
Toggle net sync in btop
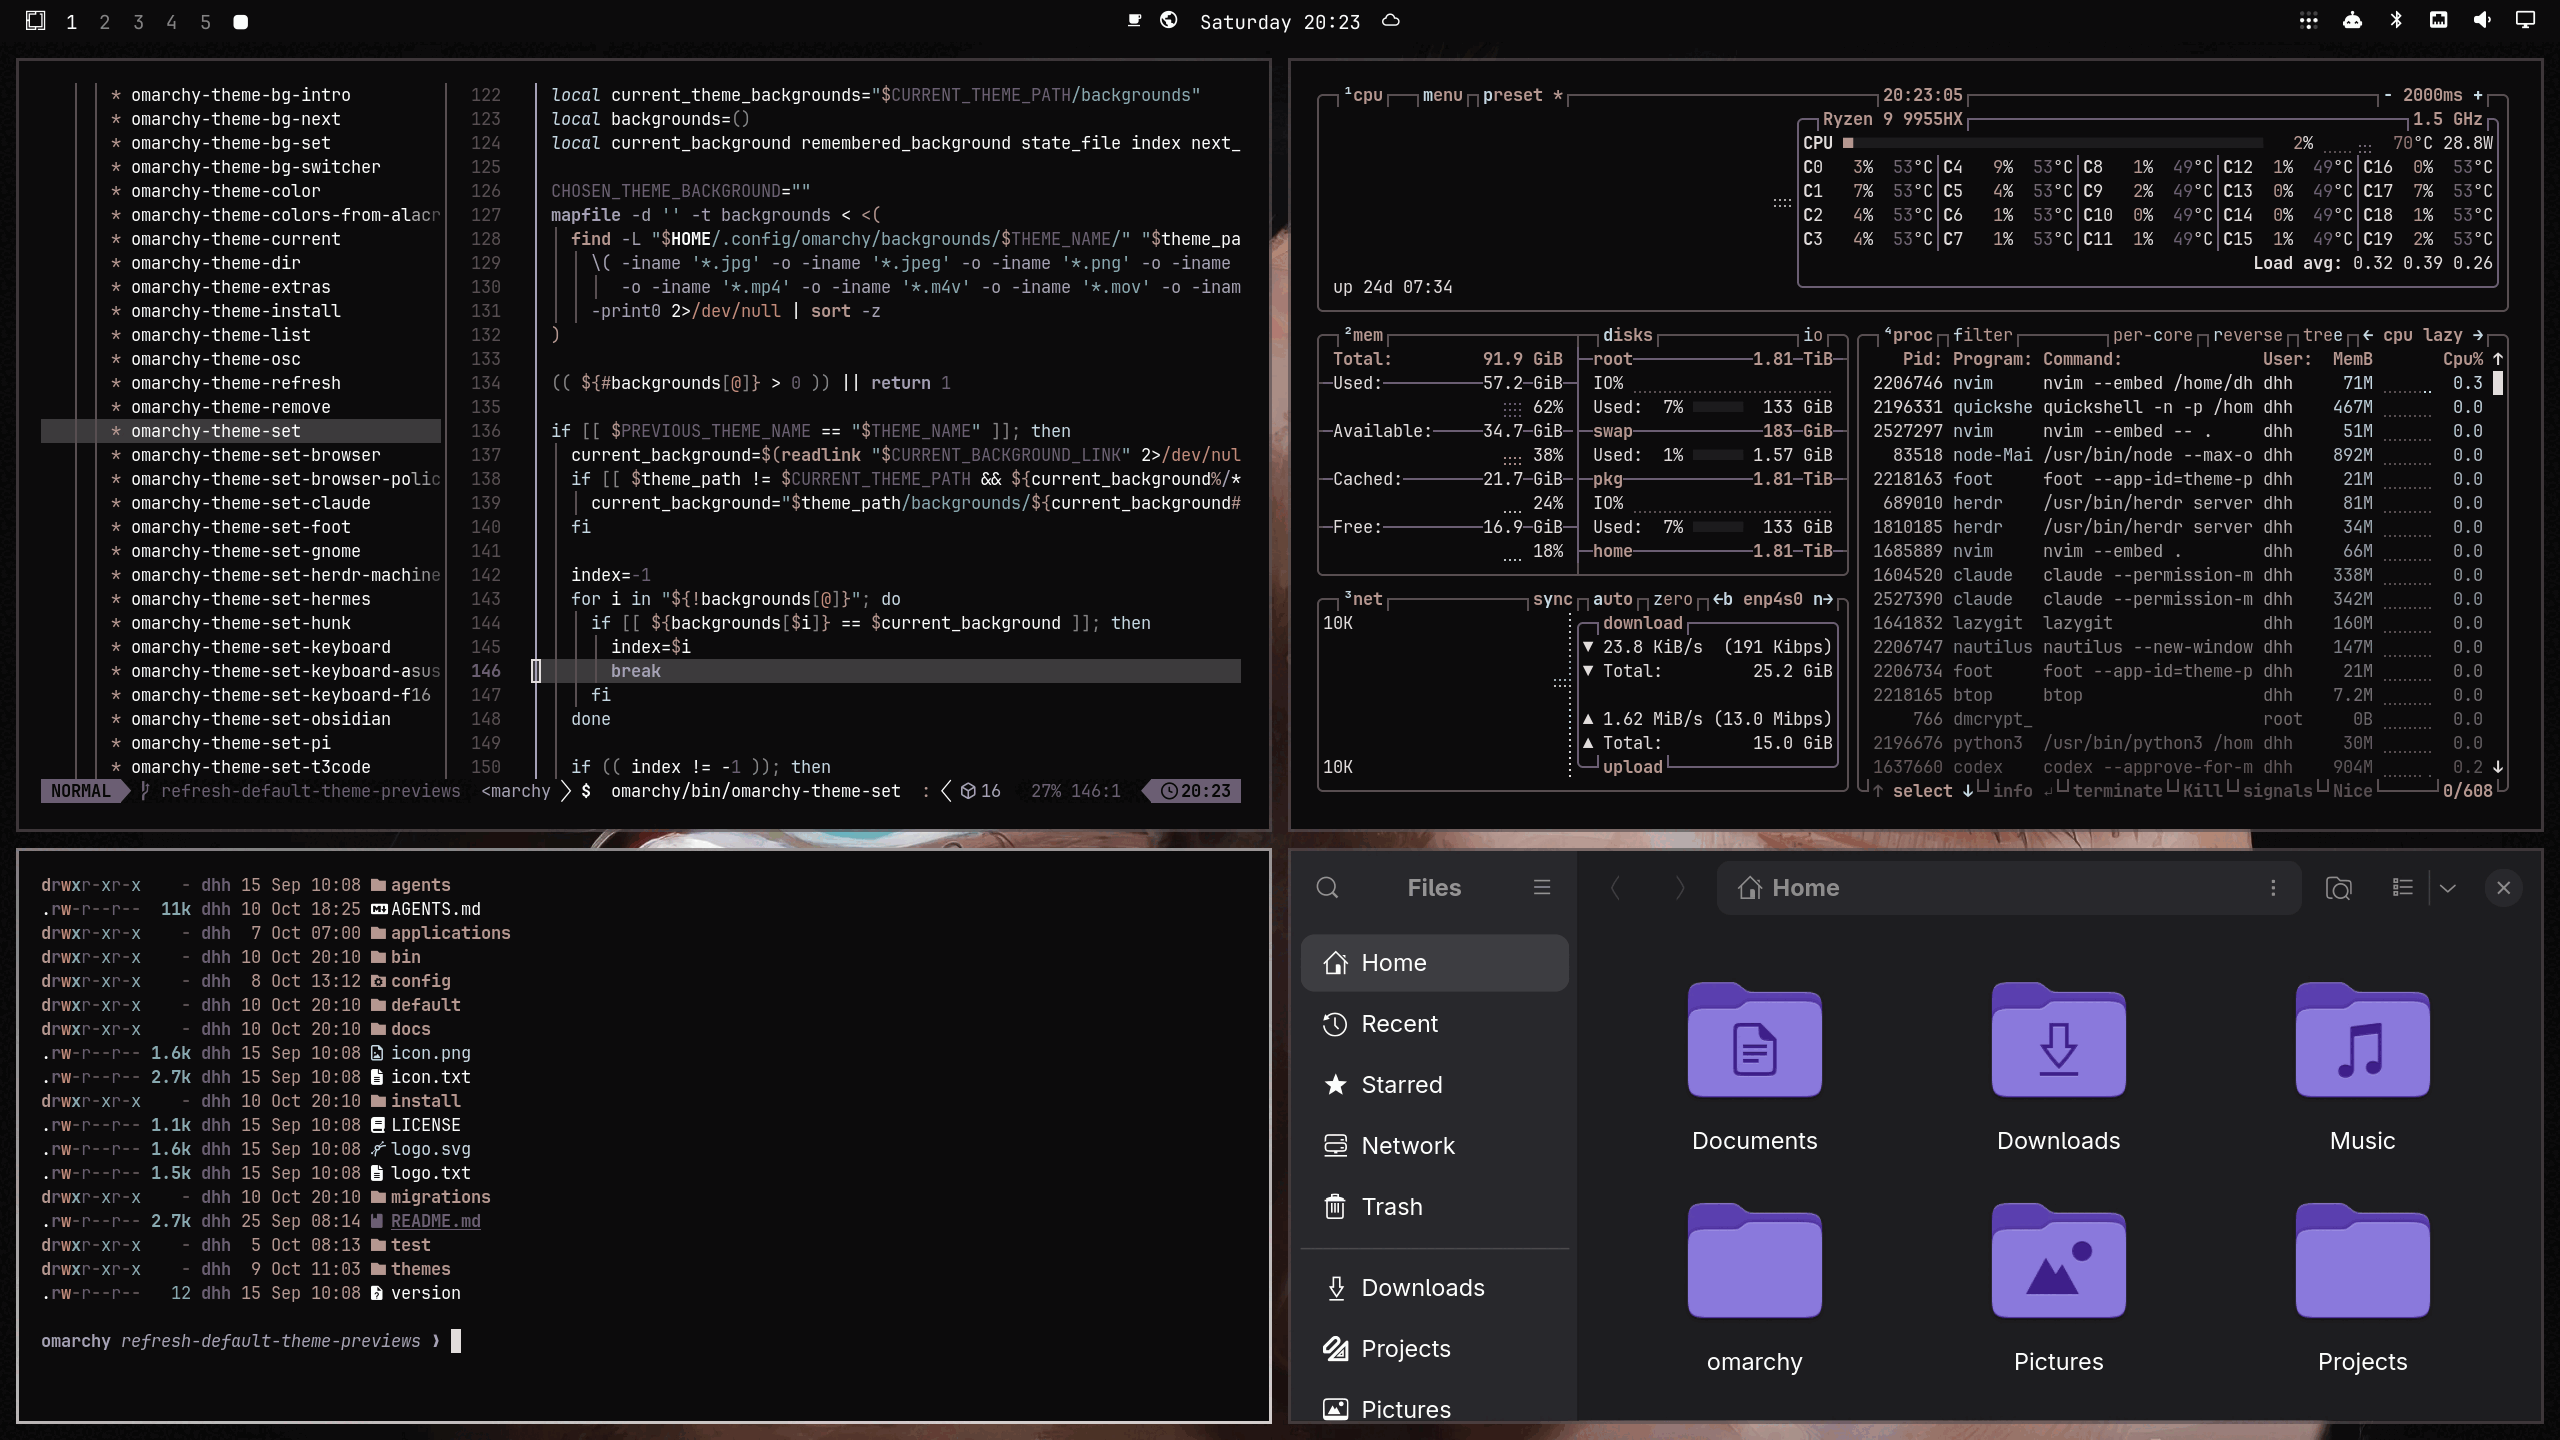coord(1552,599)
